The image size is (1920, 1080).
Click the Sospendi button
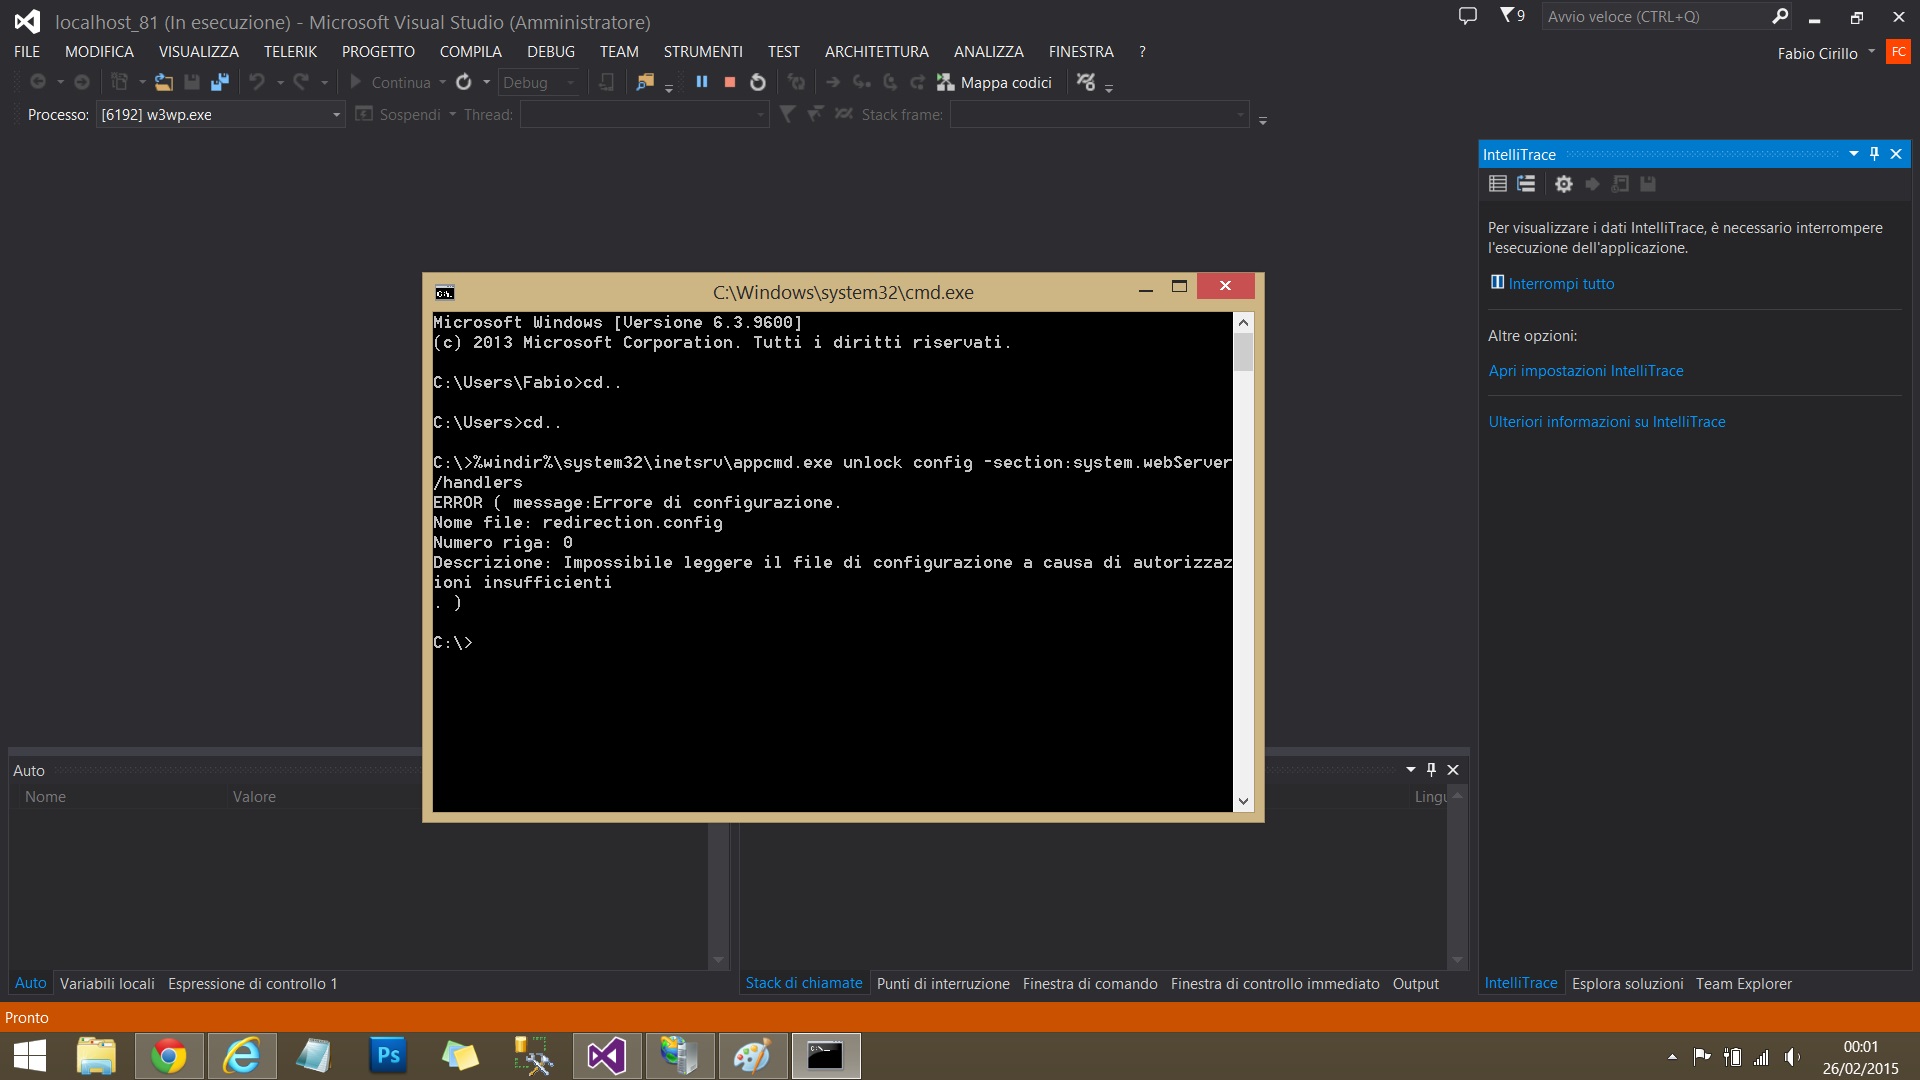tap(399, 115)
